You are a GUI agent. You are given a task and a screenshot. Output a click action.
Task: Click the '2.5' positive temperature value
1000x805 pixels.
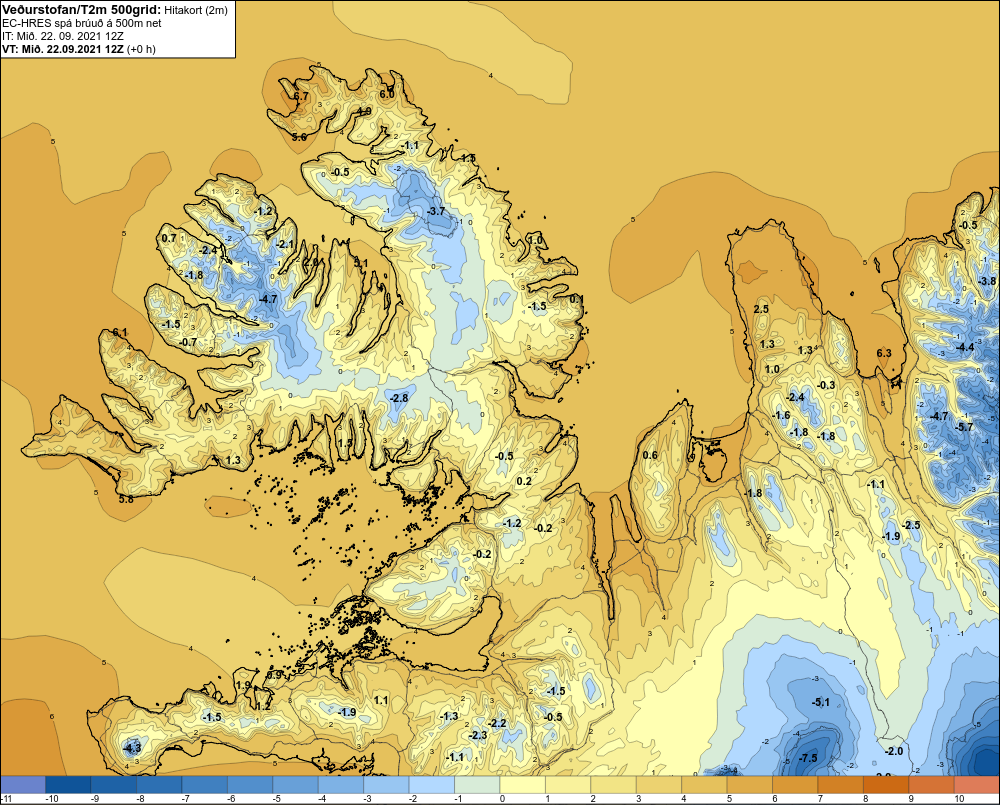click(761, 309)
